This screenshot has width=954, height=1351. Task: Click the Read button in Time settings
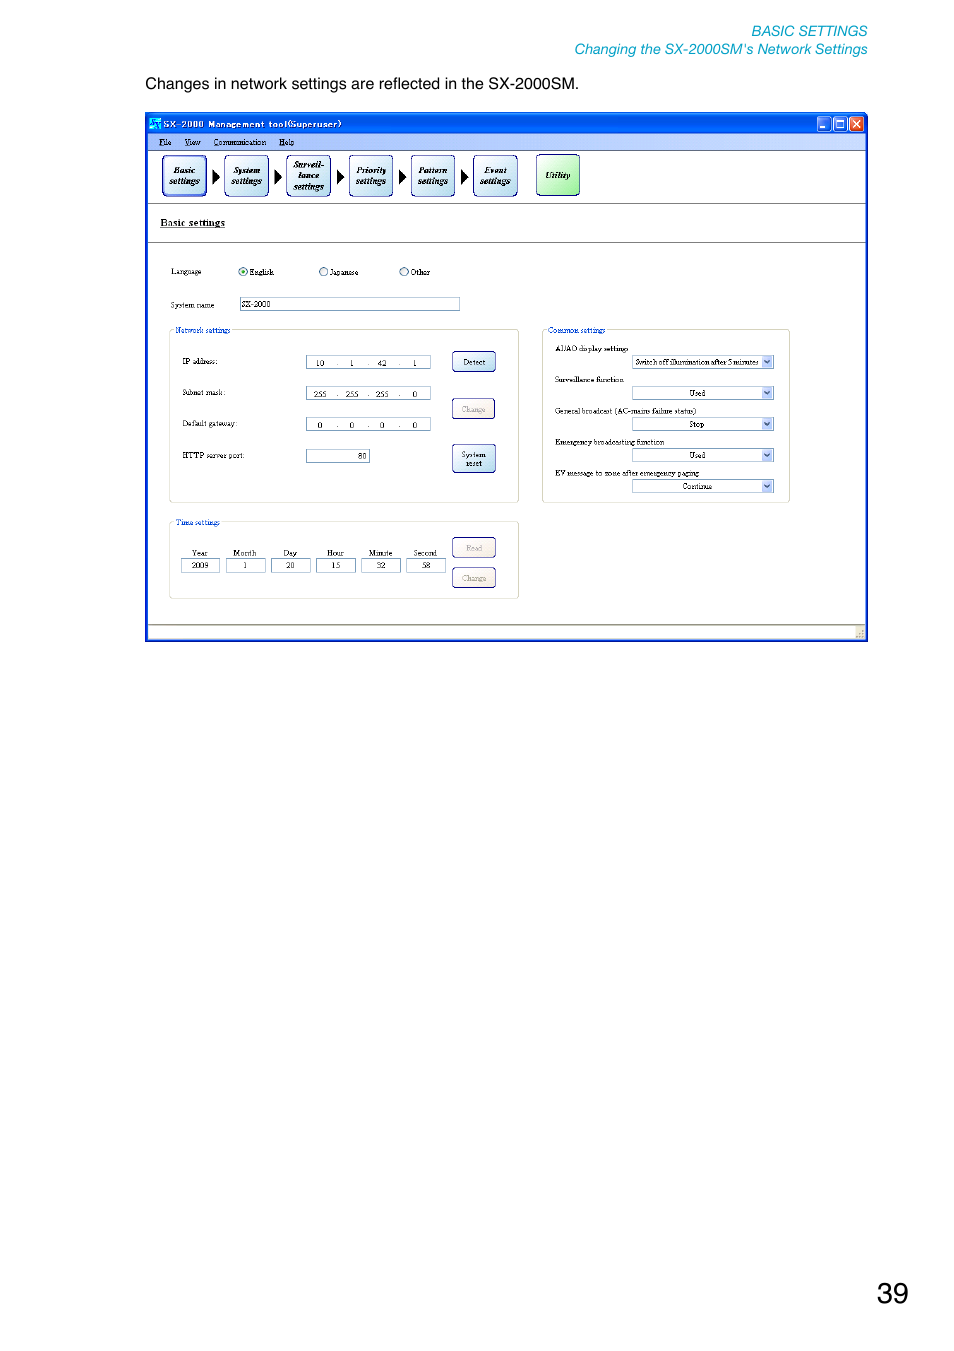coord(474,548)
